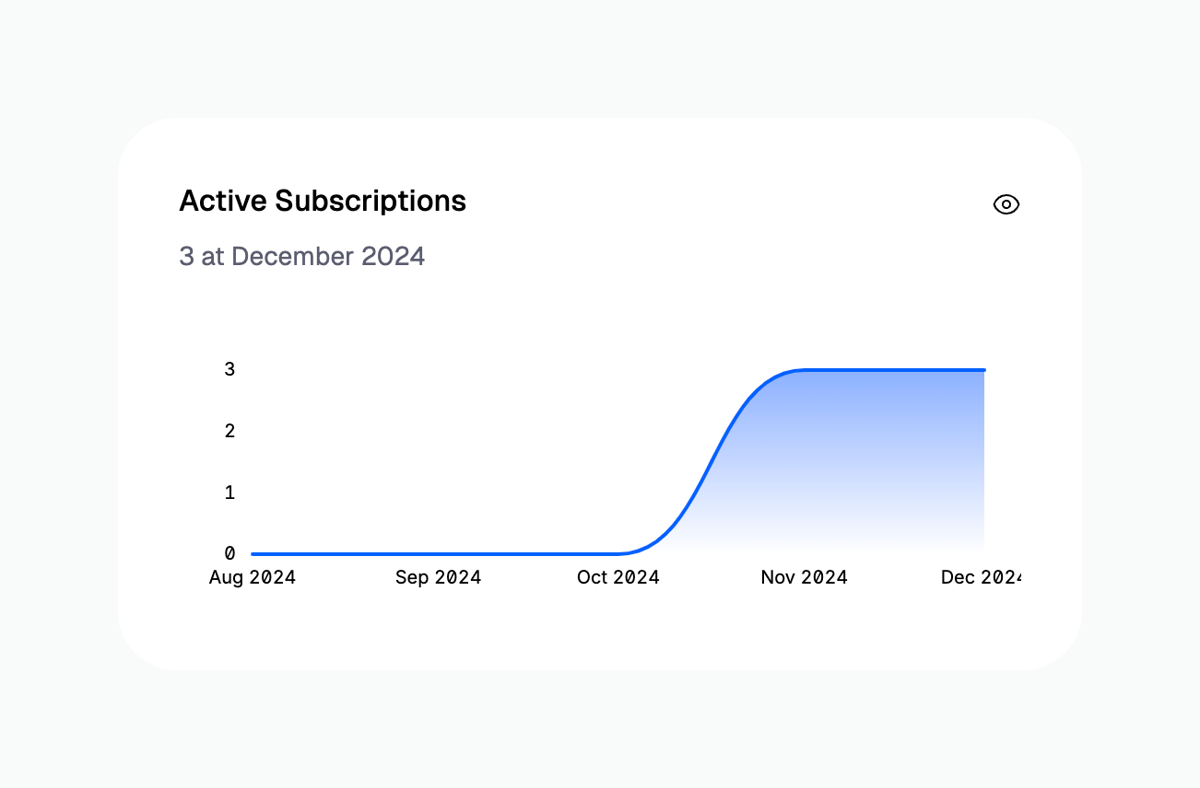Click the y-axis value 1
Screen dimensions: 1200x788
pyautogui.click(x=229, y=492)
